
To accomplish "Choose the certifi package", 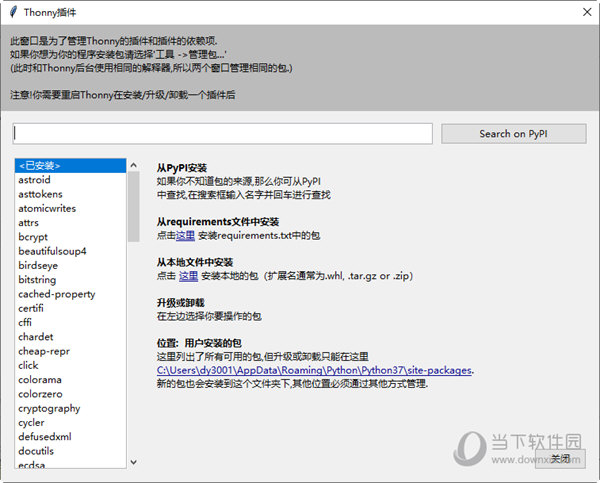I will [70, 308].
